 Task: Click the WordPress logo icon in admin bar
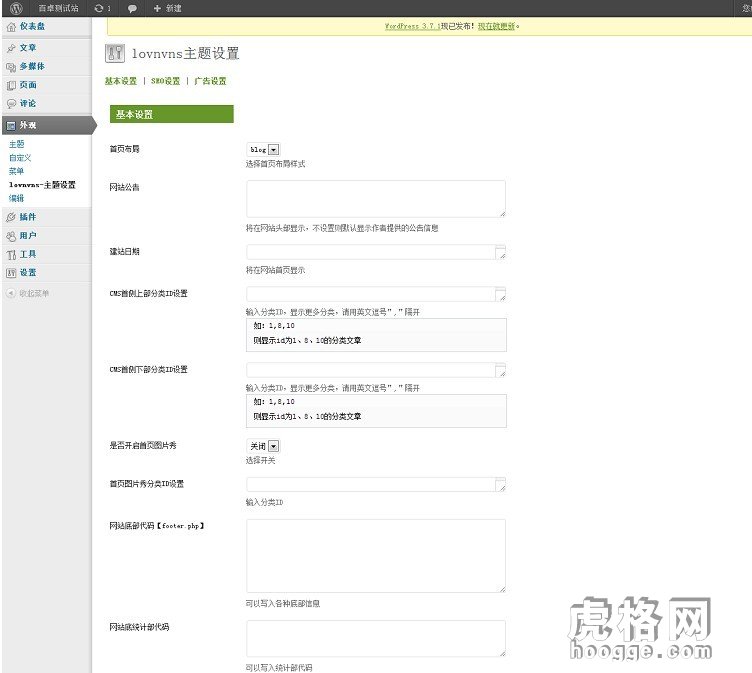click(16, 8)
